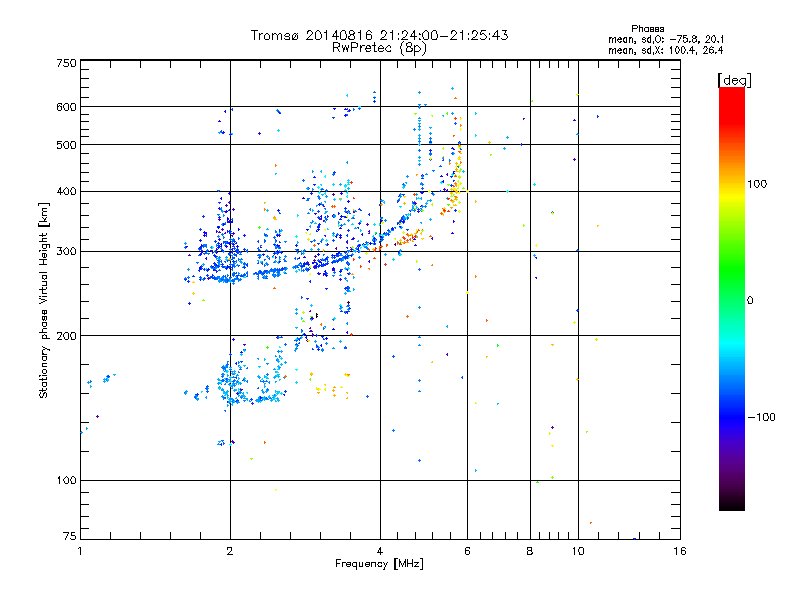
Task: Select the 'mean, sd,O: -75.8, 20.1' text
Action: (x=666, y=39)
